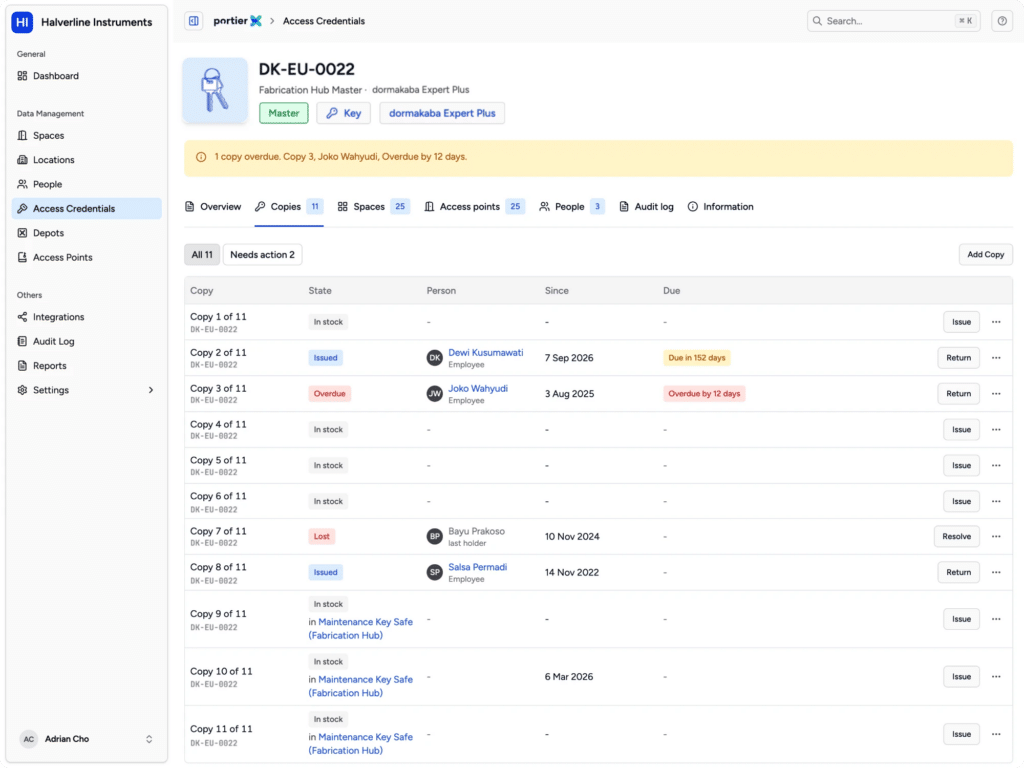Image resolution: width=1024 pixels, height=768 pixels.
Task: Open the credential's Audit log tab
Action: (x=646, y=206)
